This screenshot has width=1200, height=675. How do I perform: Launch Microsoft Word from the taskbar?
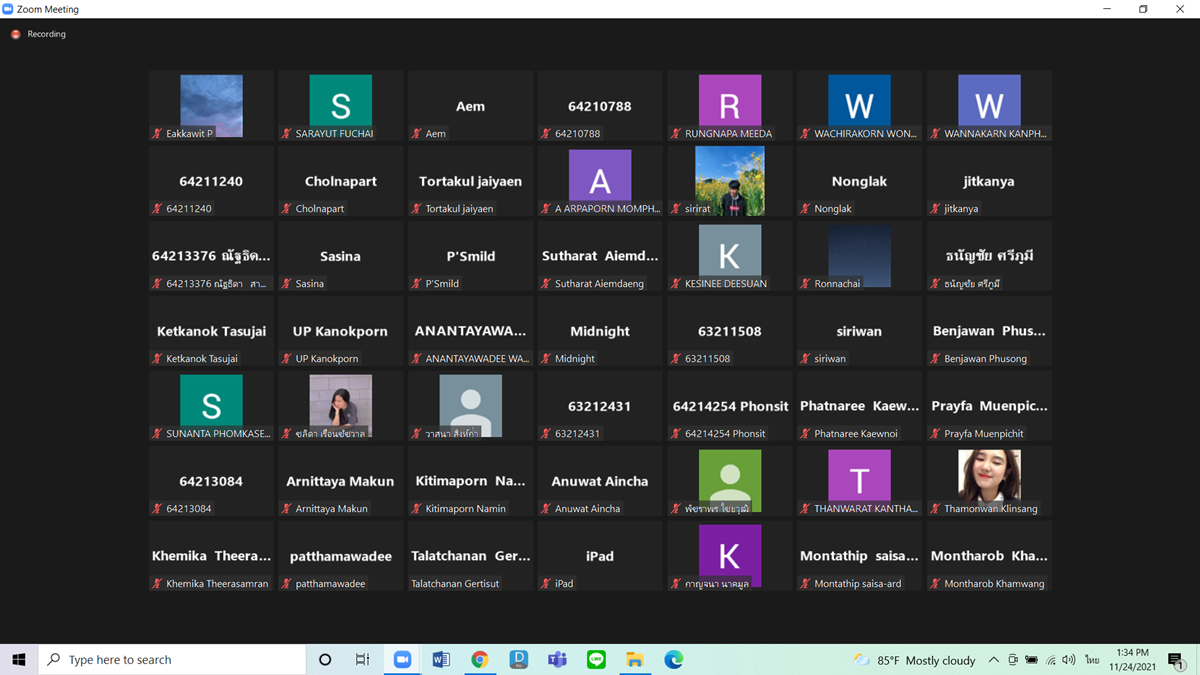[441, 660]
